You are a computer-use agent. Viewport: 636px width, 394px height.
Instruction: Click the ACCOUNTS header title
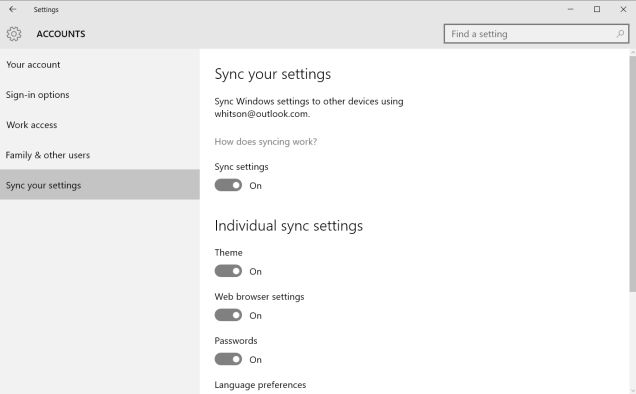coord(61,34)
